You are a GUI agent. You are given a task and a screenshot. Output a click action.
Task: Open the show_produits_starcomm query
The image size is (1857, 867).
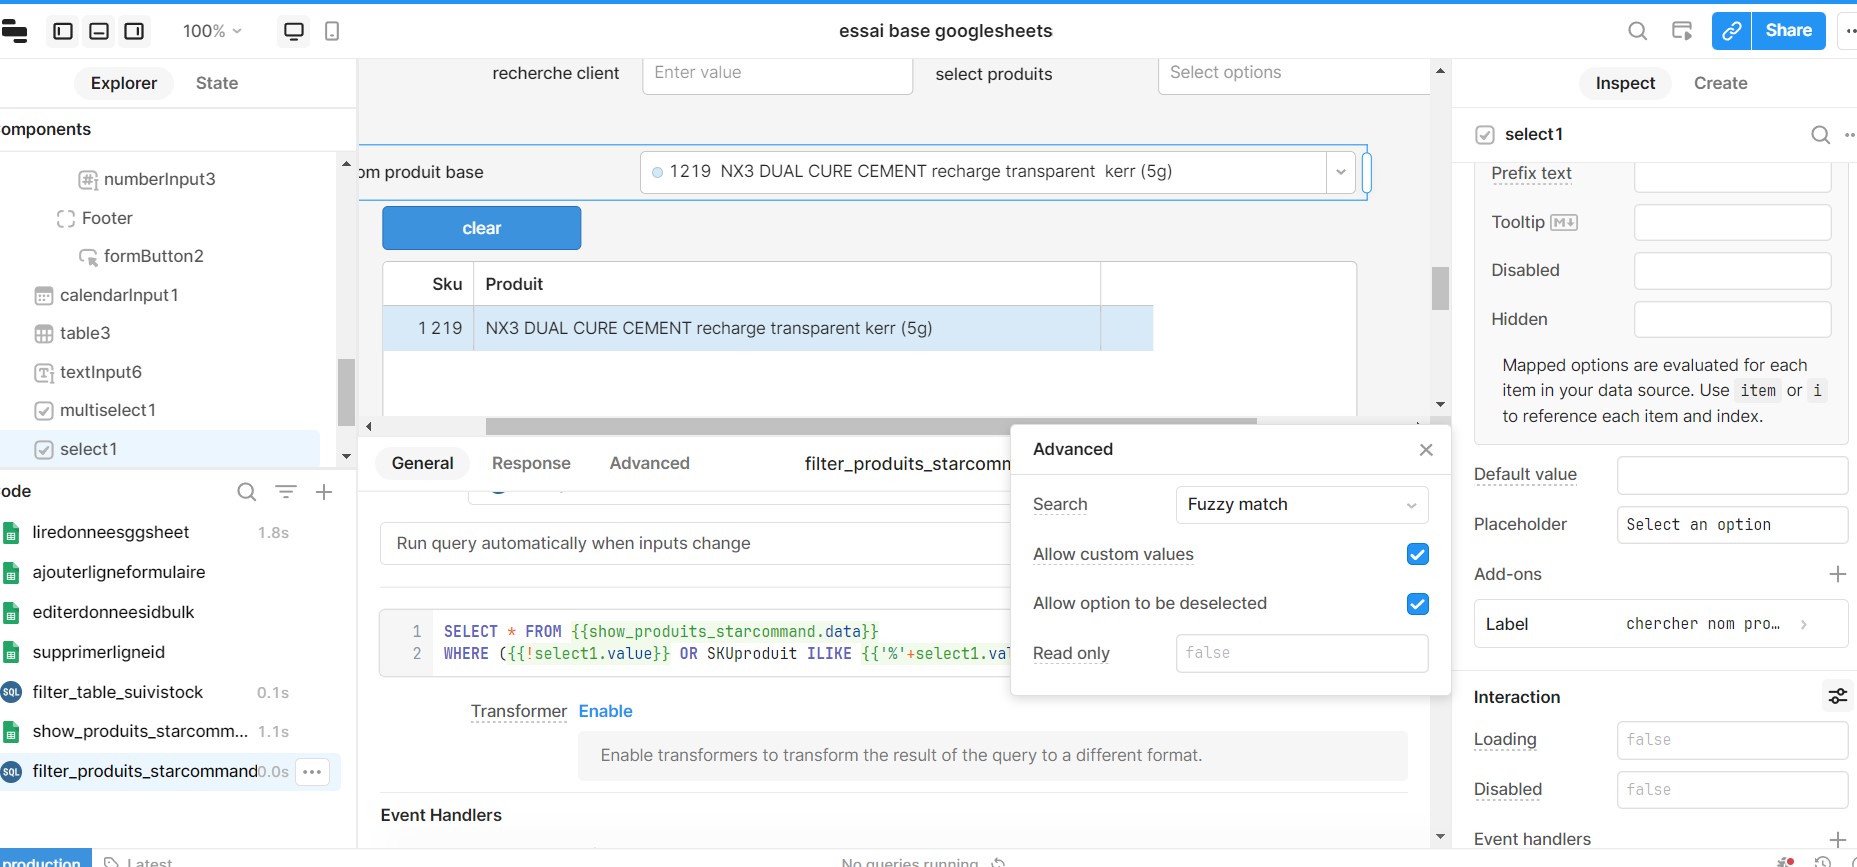pos(140,731)
